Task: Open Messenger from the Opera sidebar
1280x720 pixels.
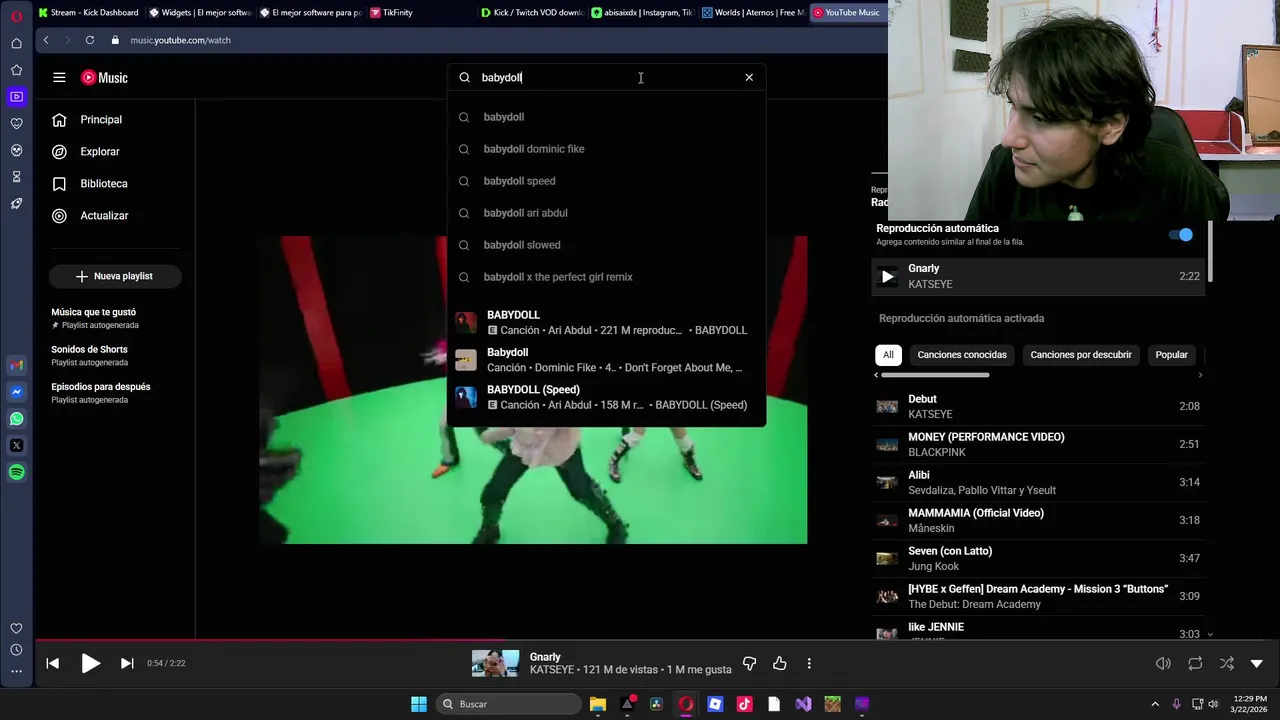Action: pos(17,392)
